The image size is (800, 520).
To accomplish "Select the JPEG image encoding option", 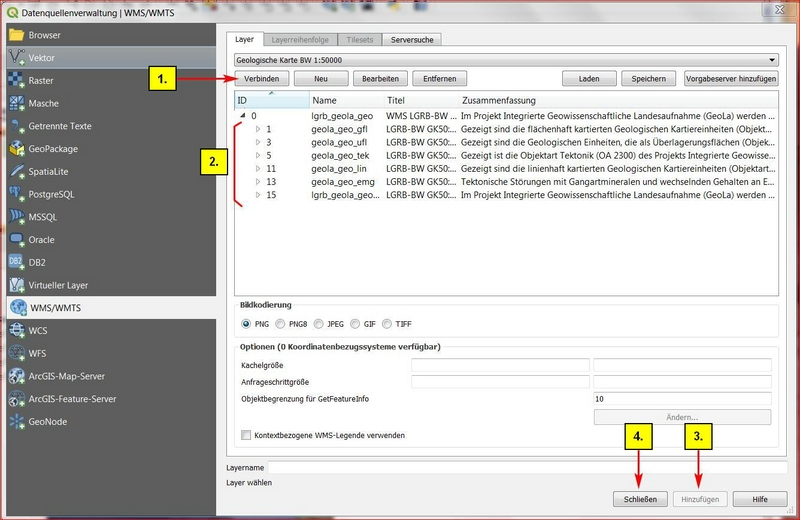I will click(319, 324).
